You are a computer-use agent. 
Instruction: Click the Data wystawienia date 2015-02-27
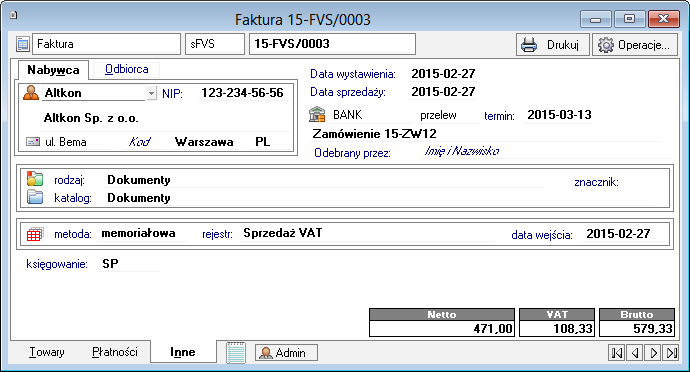pos(443,74)
